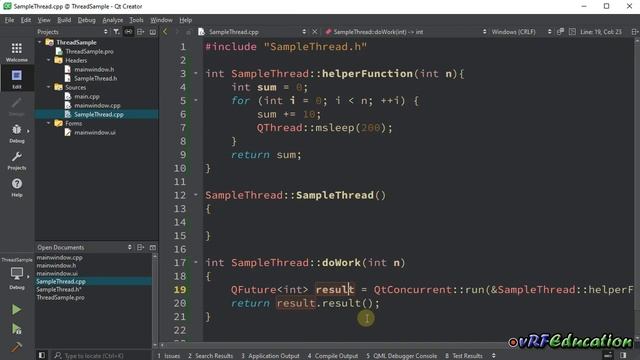
Task: Switch to mainwindow.ui in Open Documents
Action: [57, 273]
